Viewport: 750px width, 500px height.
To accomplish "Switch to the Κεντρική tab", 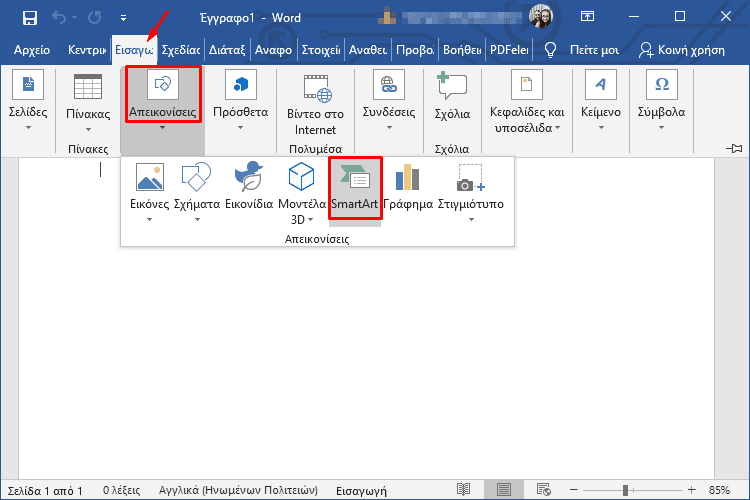I will tap(87, 50).
